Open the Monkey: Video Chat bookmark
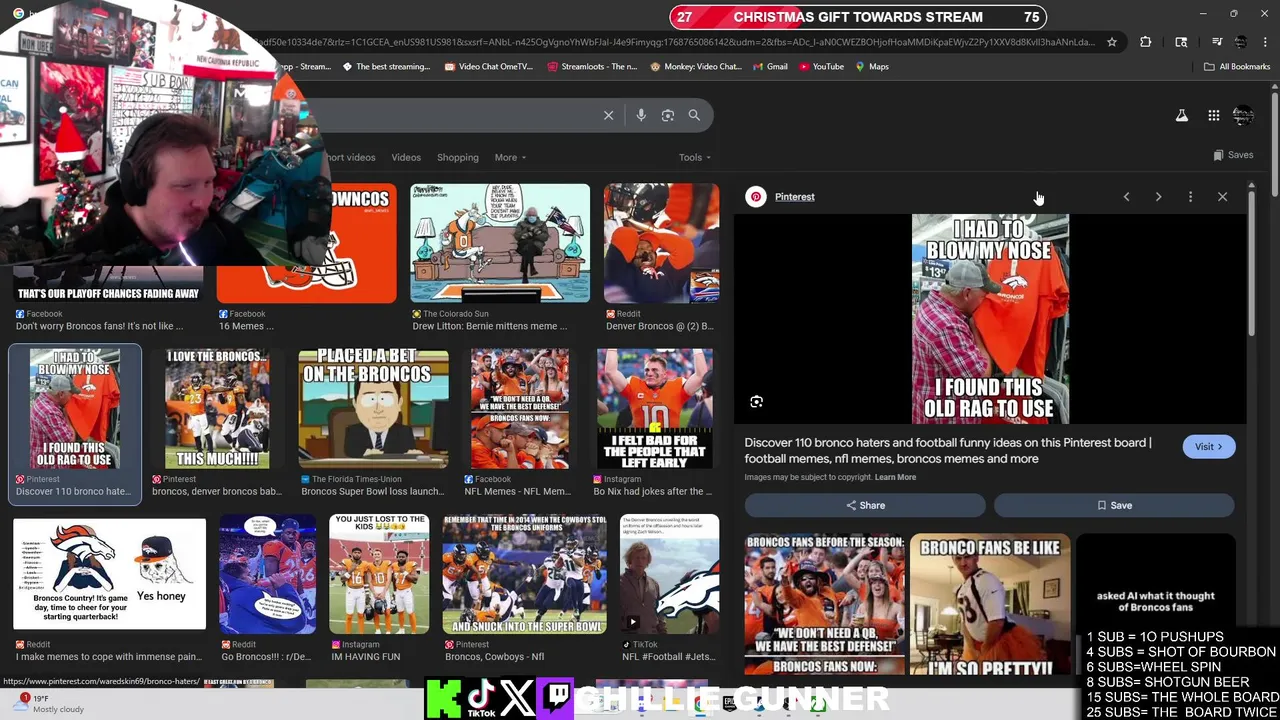The height and width of the screenshot is (720, 1280). click(x=696, y=67)
